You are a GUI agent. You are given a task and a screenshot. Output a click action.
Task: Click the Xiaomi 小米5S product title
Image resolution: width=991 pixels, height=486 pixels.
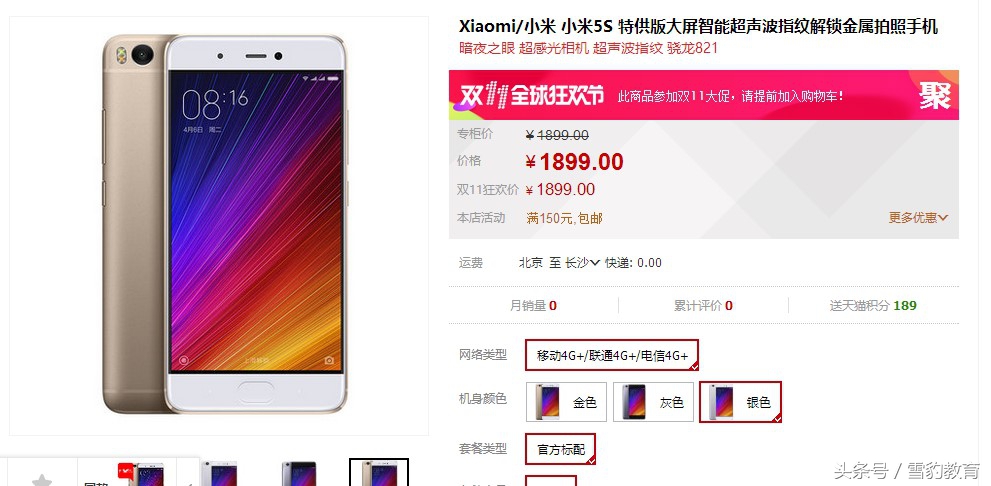click(698, 27)
